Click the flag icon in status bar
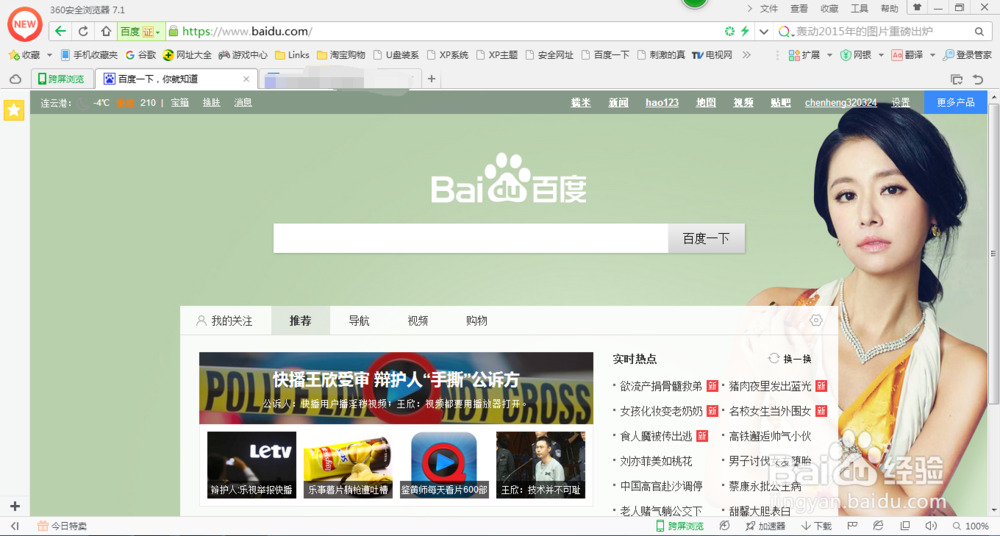Image resolution: width=1000 pixels, height=536 pixels. click(x=853, y=526)
